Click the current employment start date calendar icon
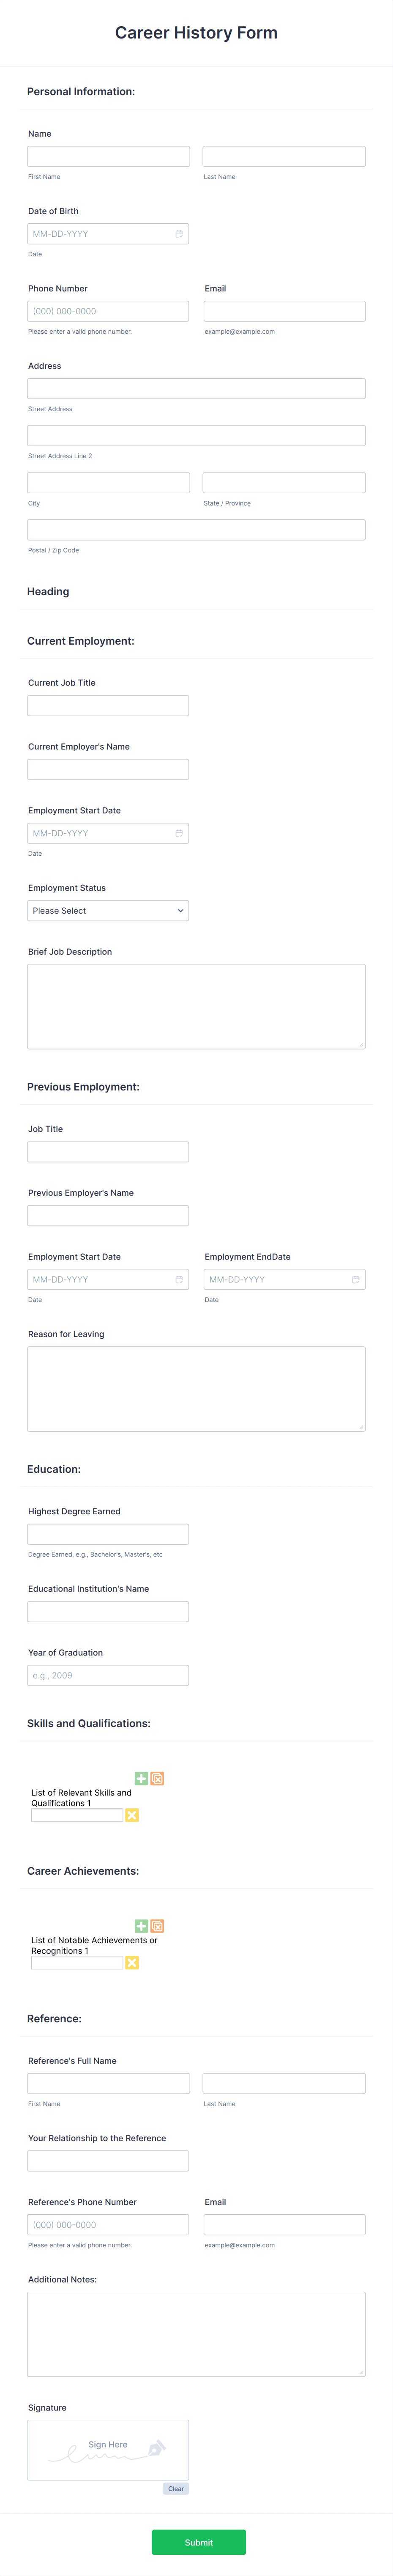The image size is (393, 2576). (x=179, y=833)
